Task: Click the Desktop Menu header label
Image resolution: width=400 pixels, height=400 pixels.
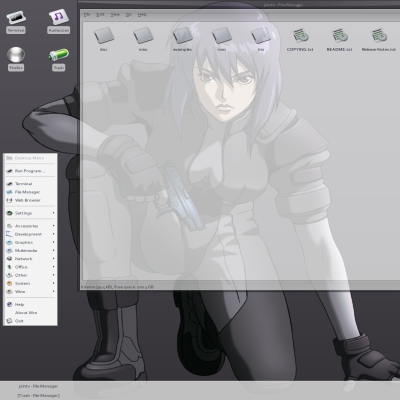Action: click(x=30, y=158)
